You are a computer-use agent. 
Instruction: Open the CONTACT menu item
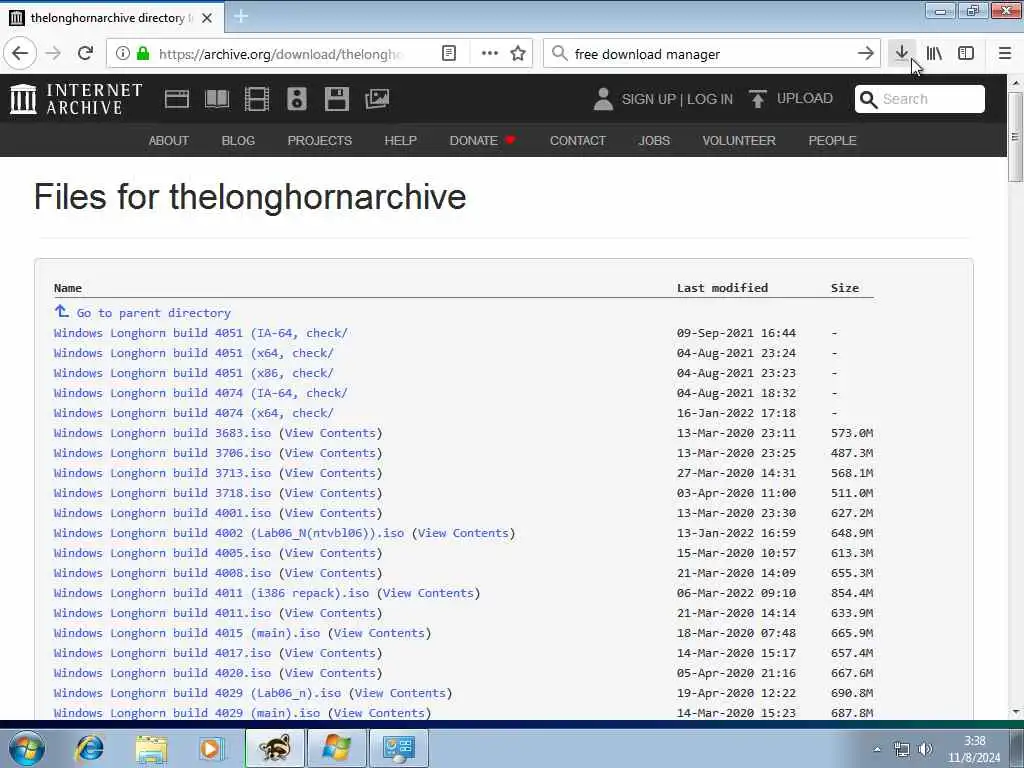(577, 140)
